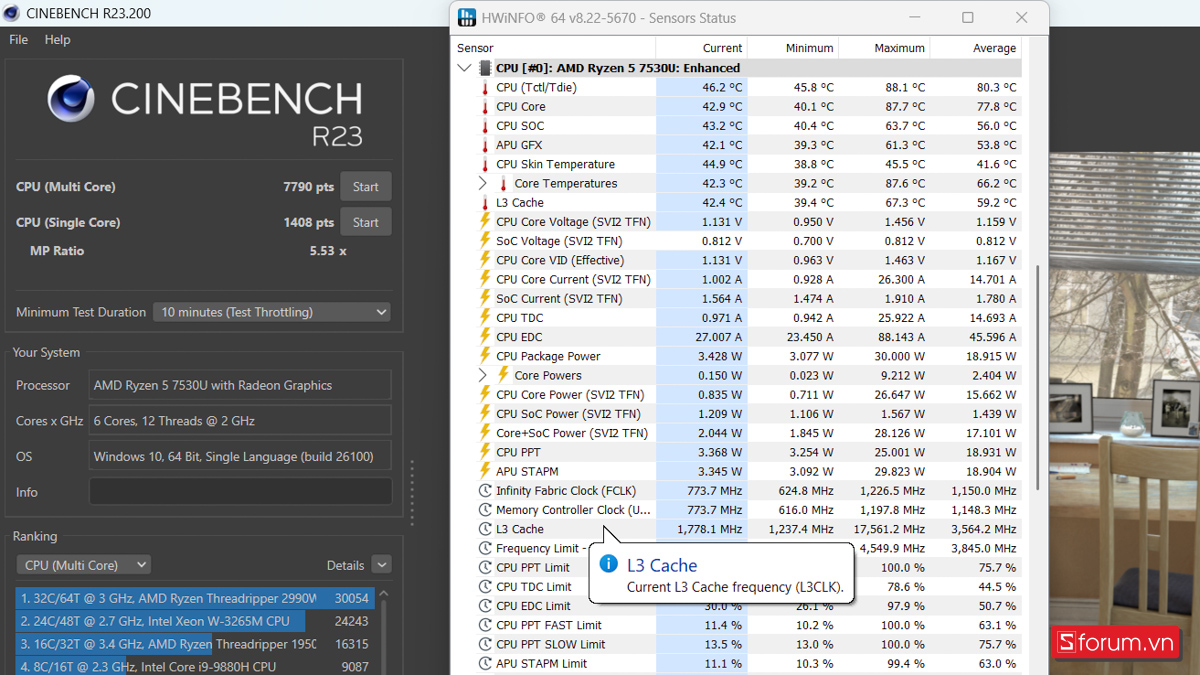The height and width of the screenshot is (675, 1200).
Task: Click the lightning icon beside Core+SoC Power (SVI2 TFN)
Action: [x=485, y=433]
